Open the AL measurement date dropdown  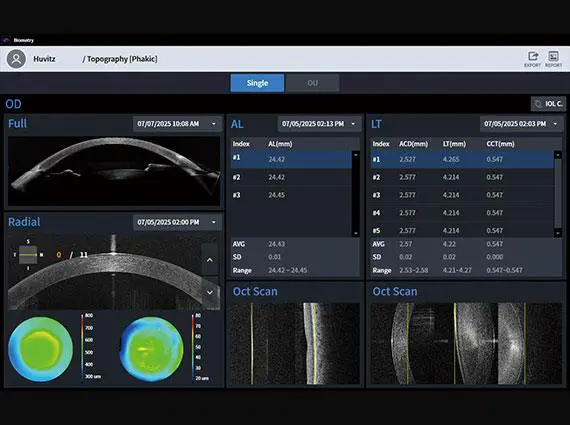pyautogui.click(x=319, y=124)
